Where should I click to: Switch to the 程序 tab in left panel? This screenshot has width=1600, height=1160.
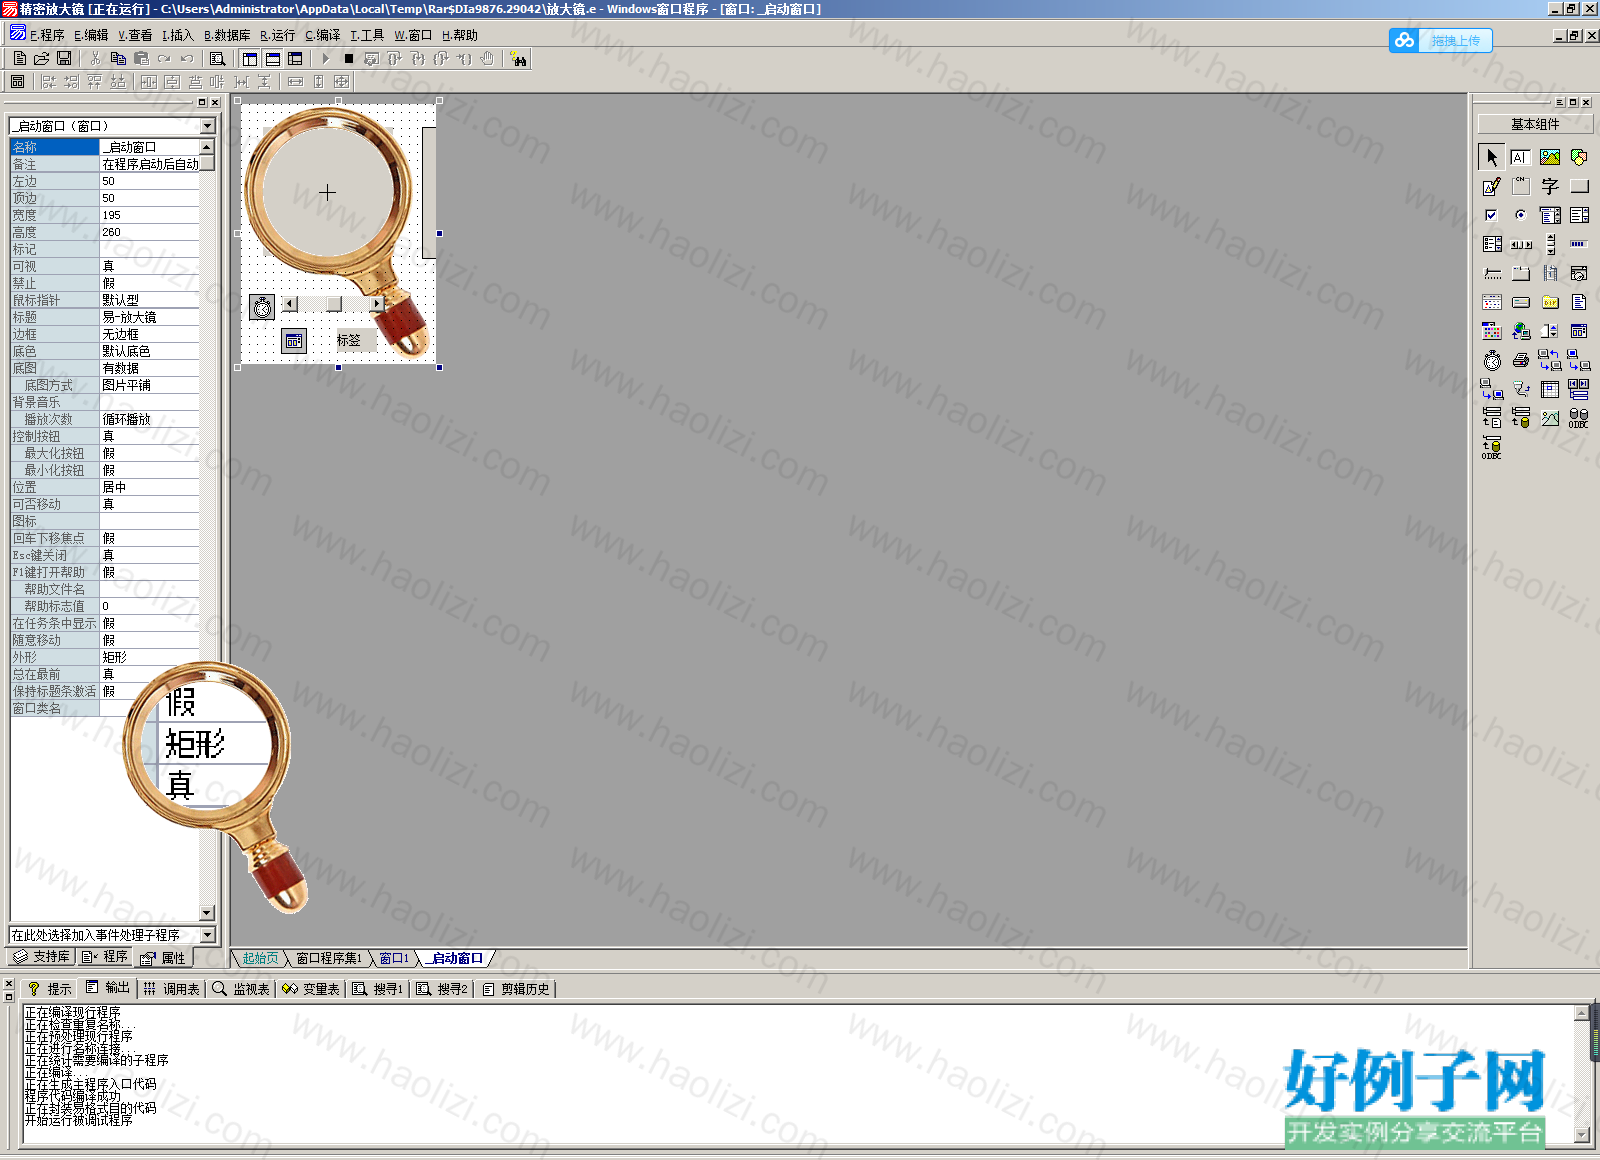pyautogui.click(x=106, y=957)
